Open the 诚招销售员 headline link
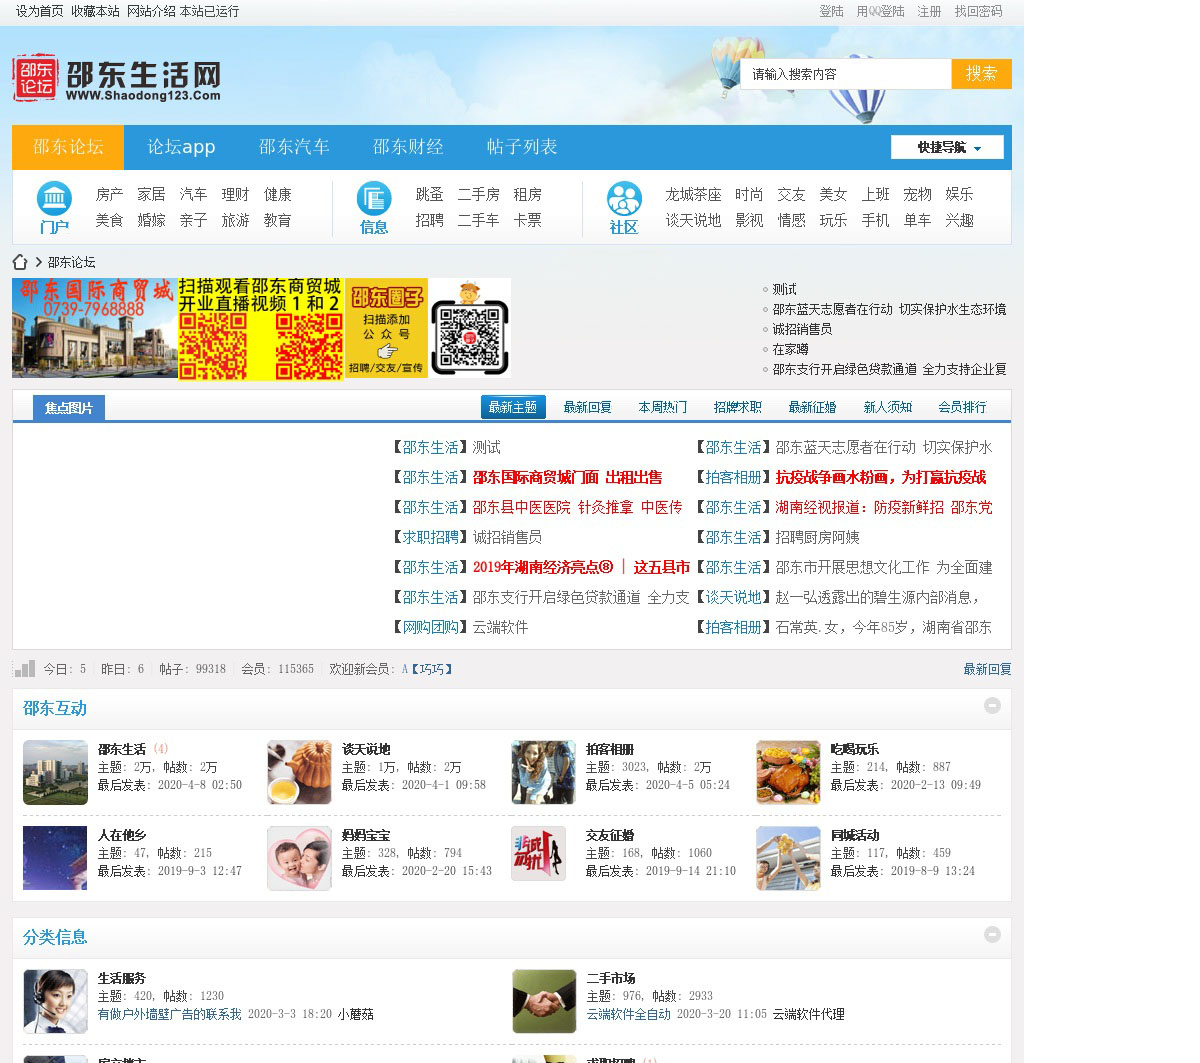Screen dimensions: 1200x1063 pos(802,329)
